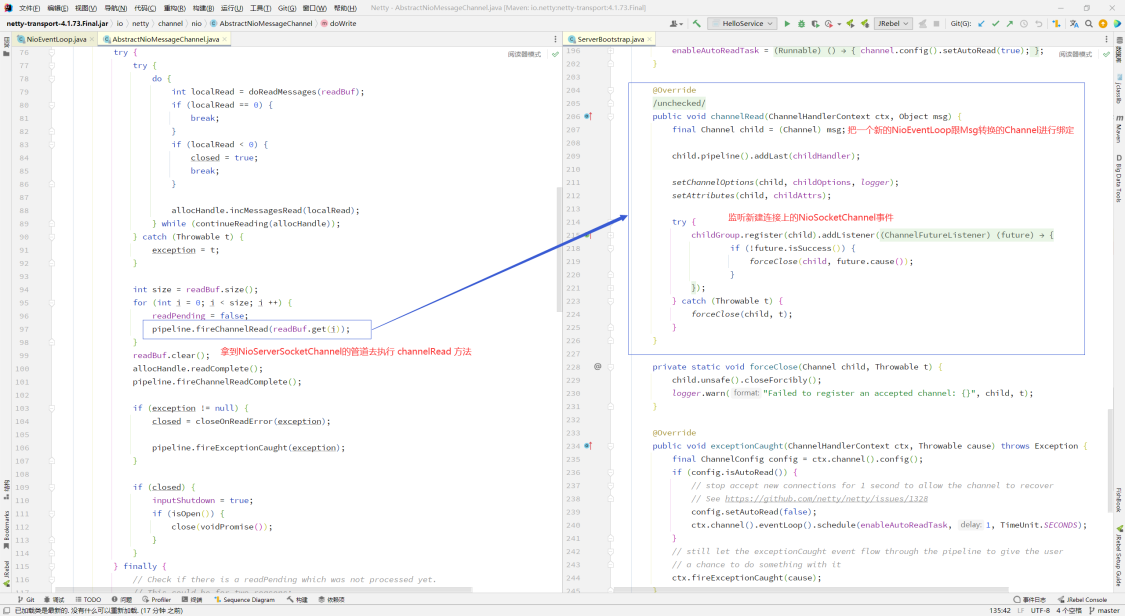
Task: Open the user account dropdown icon
Action: point(676,24)
